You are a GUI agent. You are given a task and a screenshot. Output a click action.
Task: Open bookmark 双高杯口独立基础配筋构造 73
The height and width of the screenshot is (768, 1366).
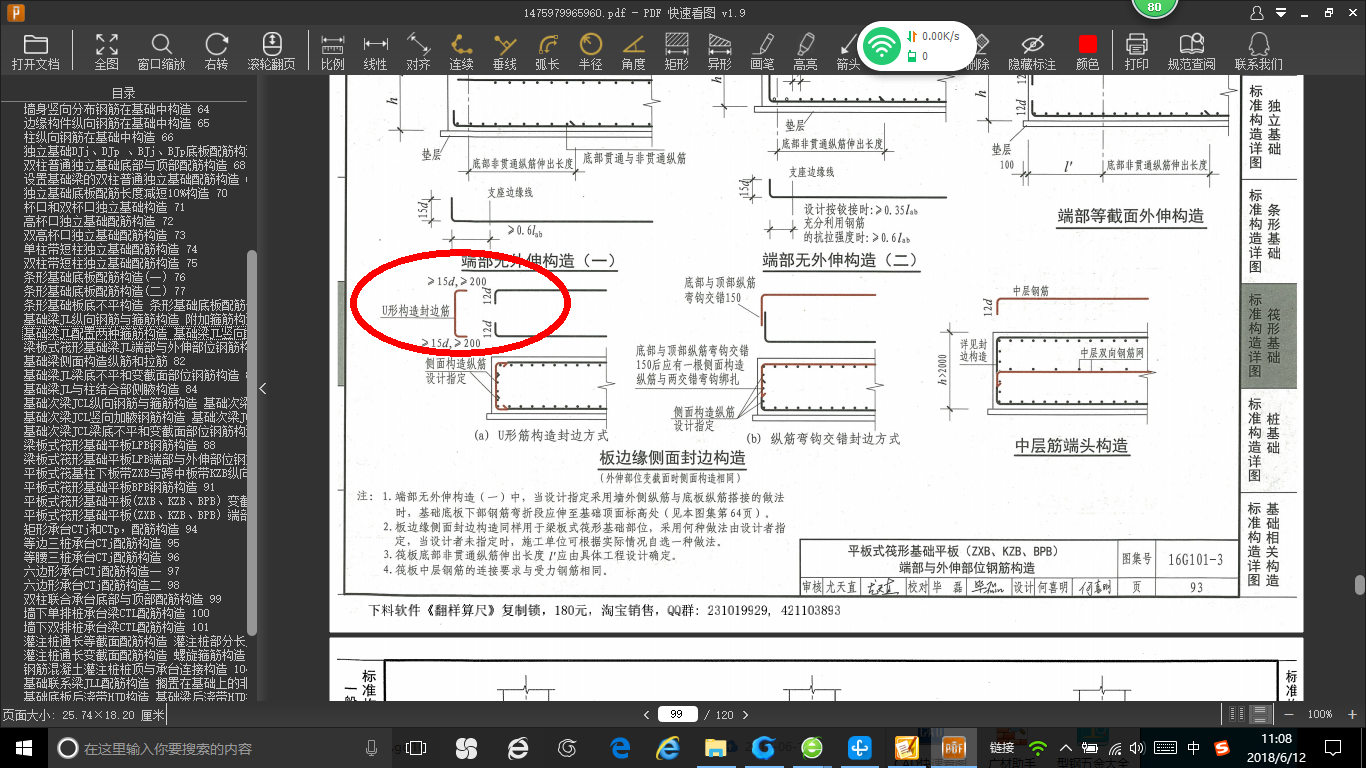104,235
